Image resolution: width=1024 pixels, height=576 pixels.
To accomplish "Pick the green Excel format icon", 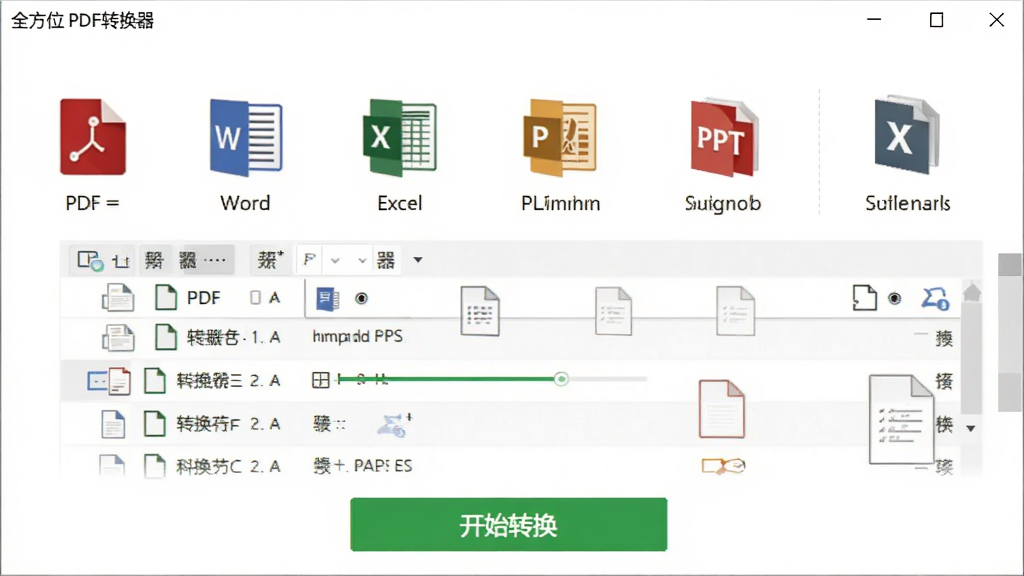I will coord(400,137).
